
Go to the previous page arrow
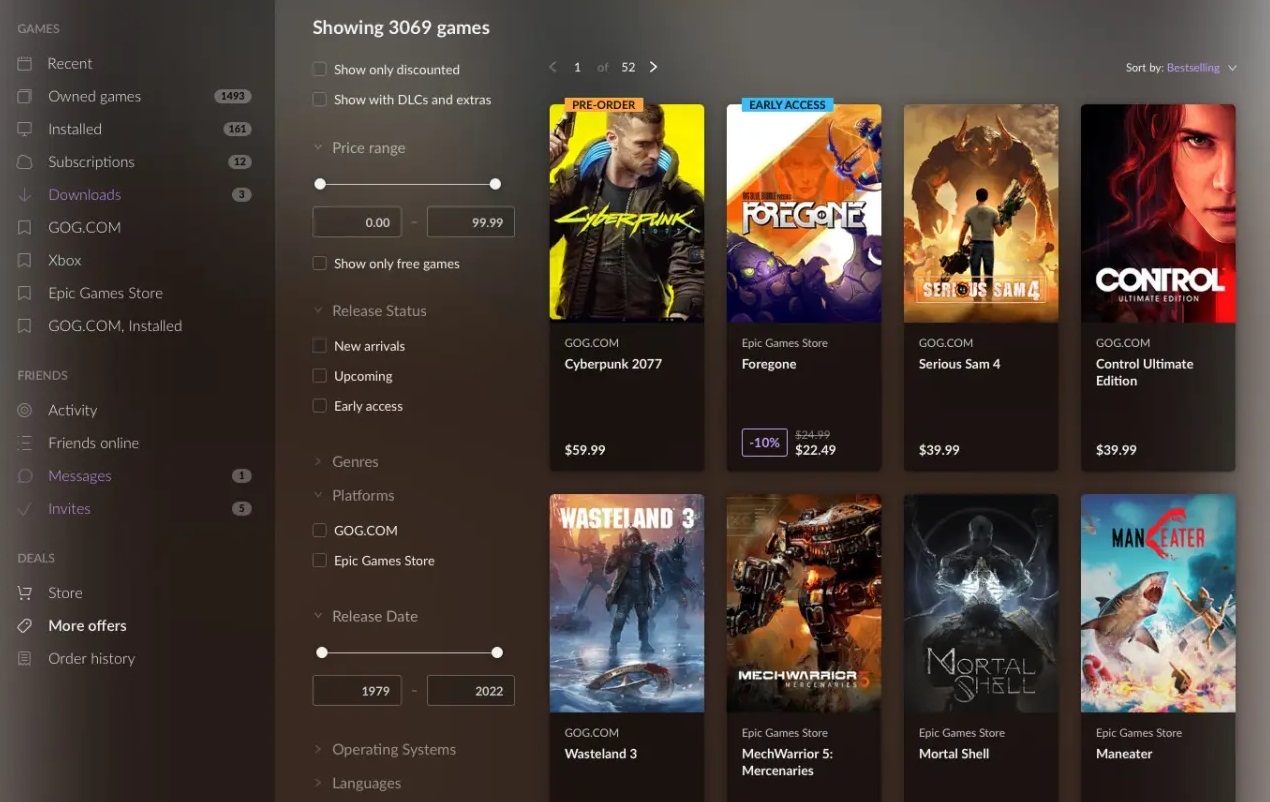click(x=553, y=67)
